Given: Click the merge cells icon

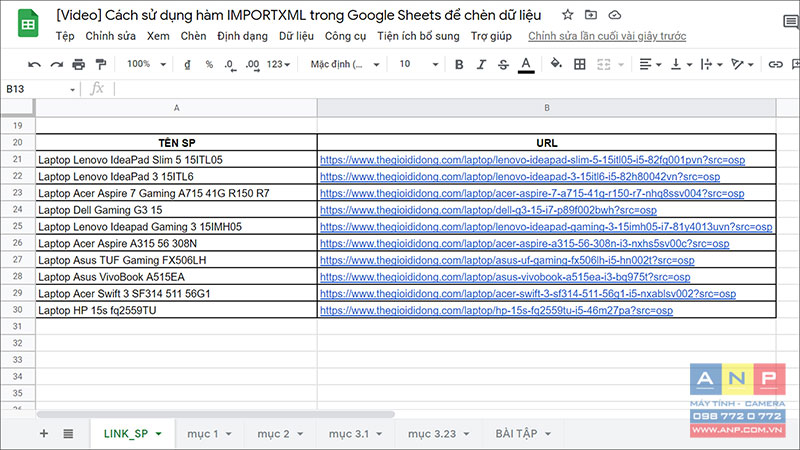Looking at the screenshot, I should click(x=604, y=64).
